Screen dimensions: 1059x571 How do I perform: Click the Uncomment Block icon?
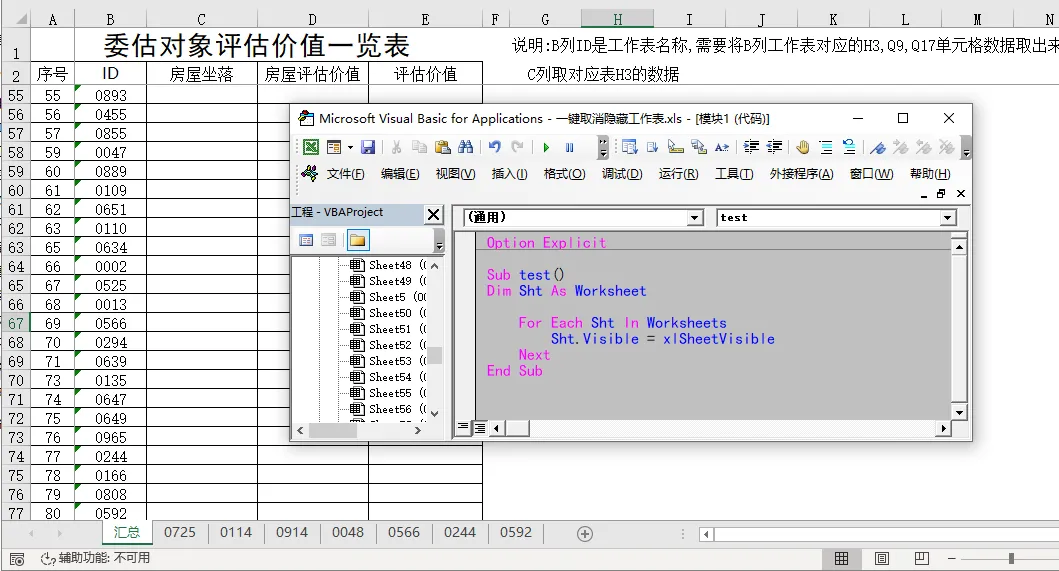point(849,147)
